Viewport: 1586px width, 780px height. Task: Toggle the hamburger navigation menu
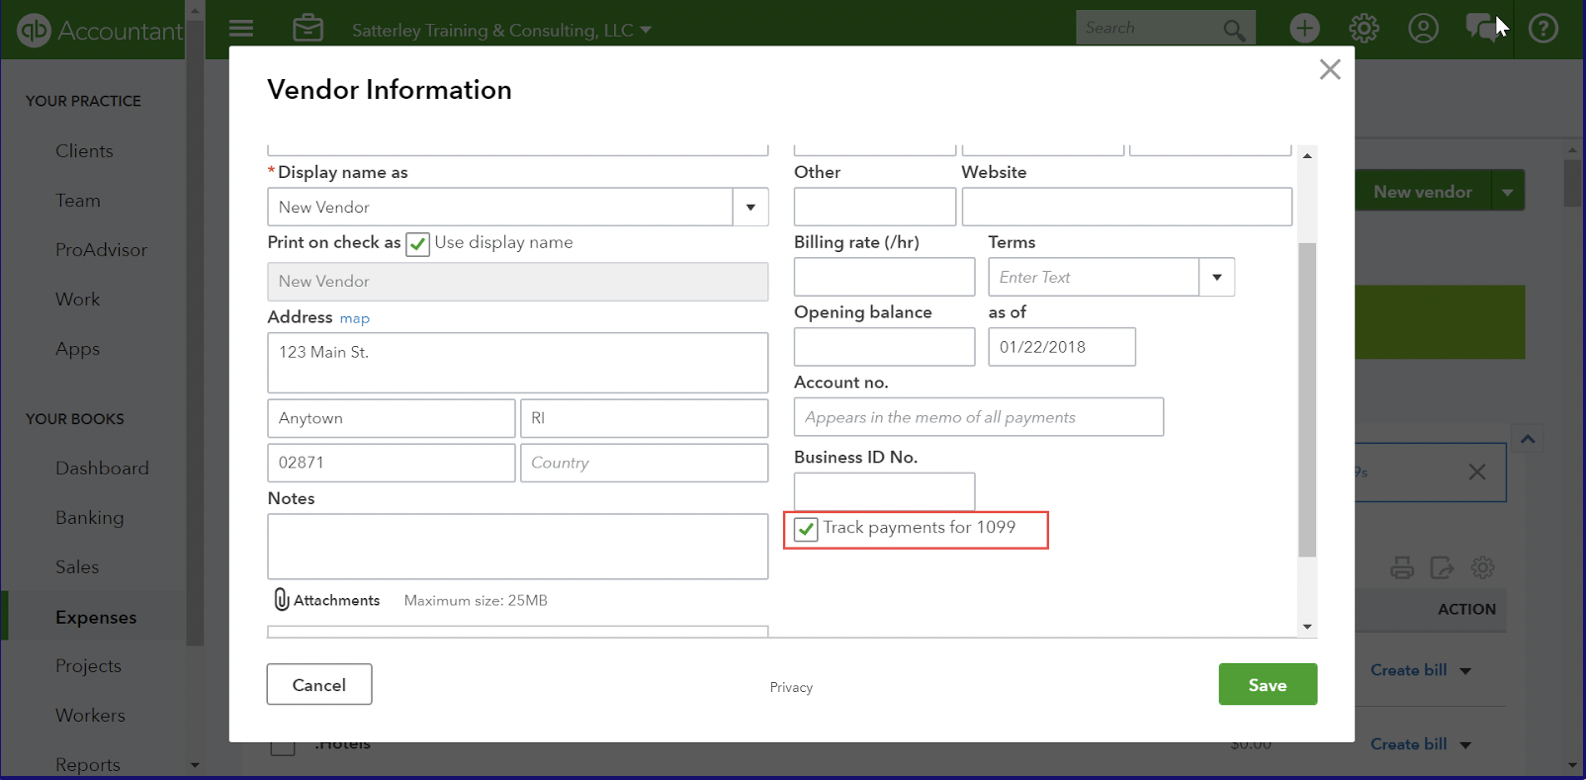[241, 28]
